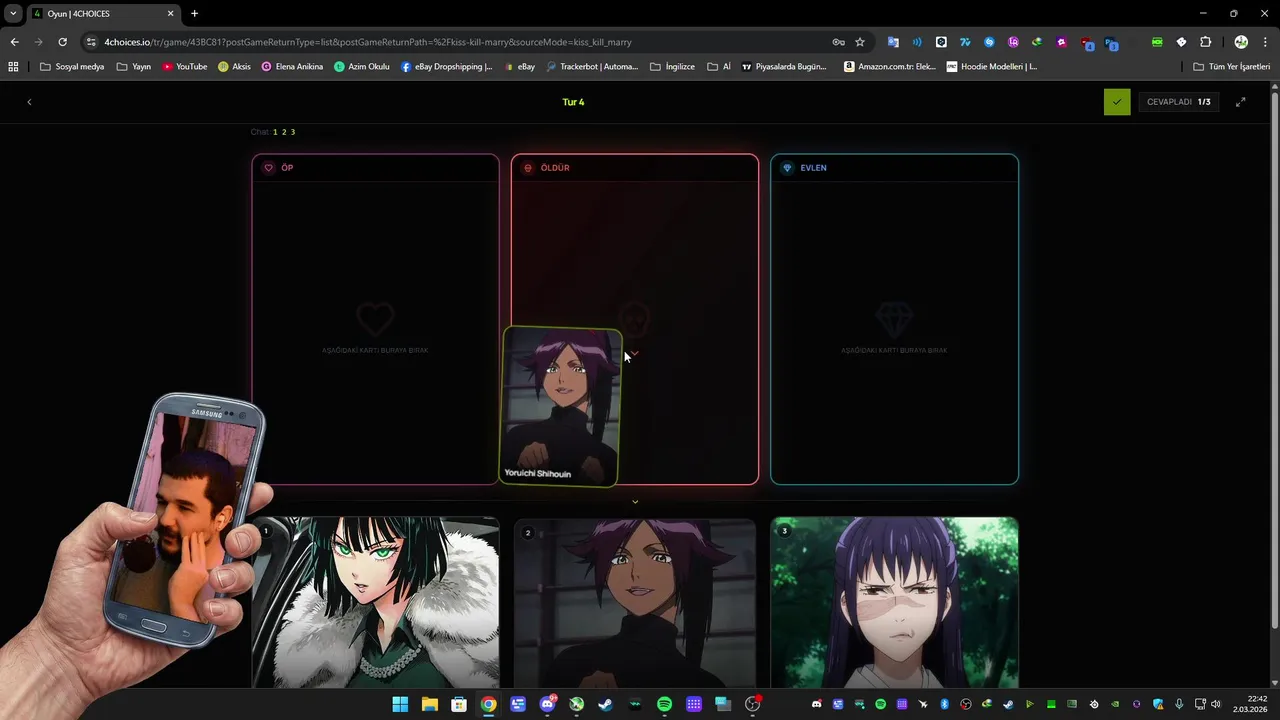Image resolution: width=1280 pixels, height=720 pixels.
Task: Open the Aksis bookmark
Action: (x=235, y=67)
